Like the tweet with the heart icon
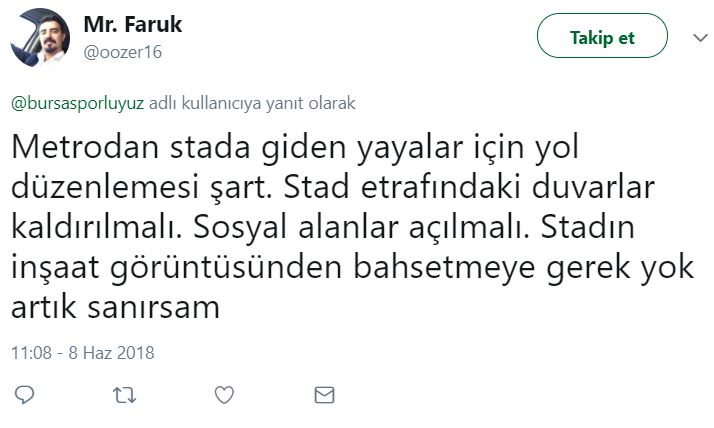714x428 pixels. [225, 395]
